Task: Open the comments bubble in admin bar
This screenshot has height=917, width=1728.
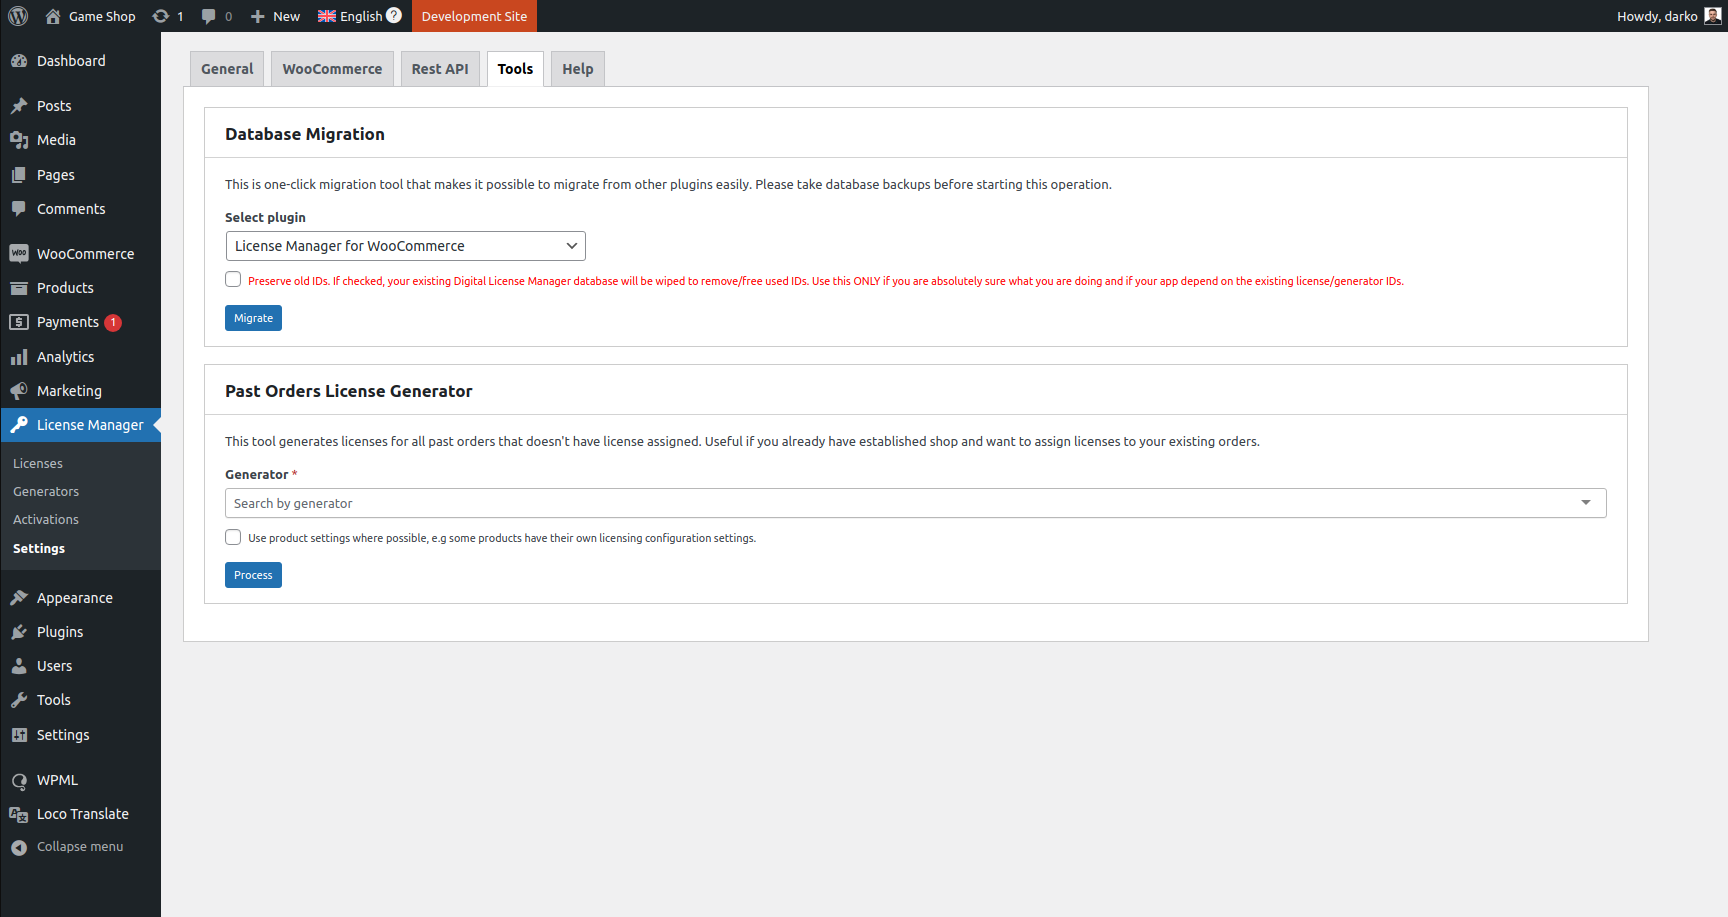Action: 208,16
